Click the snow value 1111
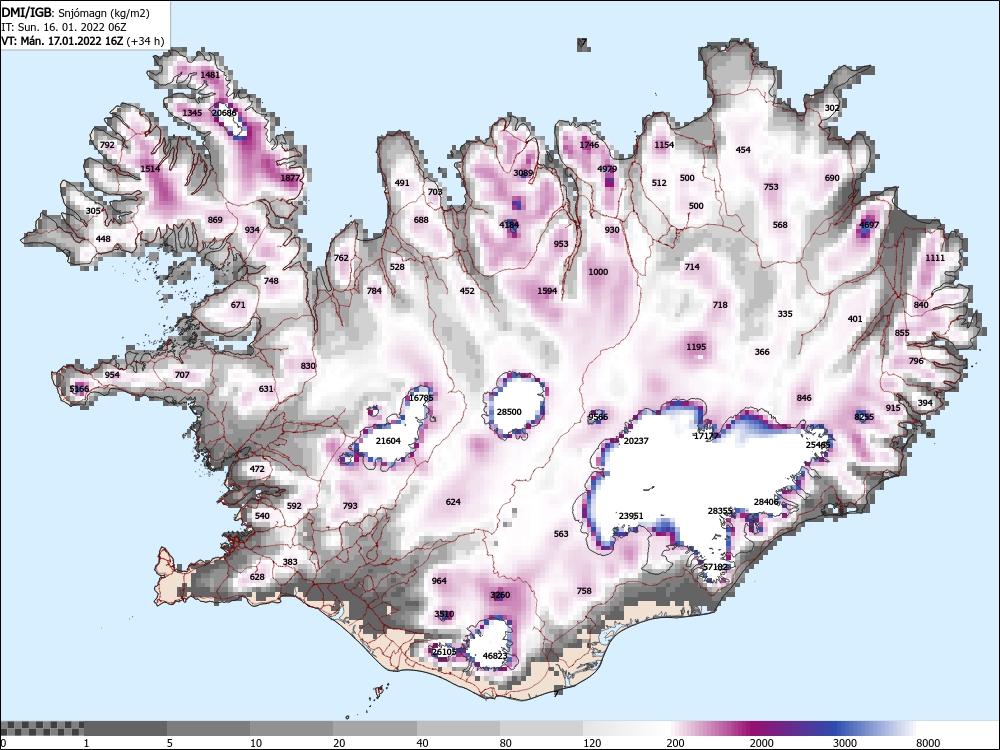Viewport: 1000px width, 750px height. (935, 258)
